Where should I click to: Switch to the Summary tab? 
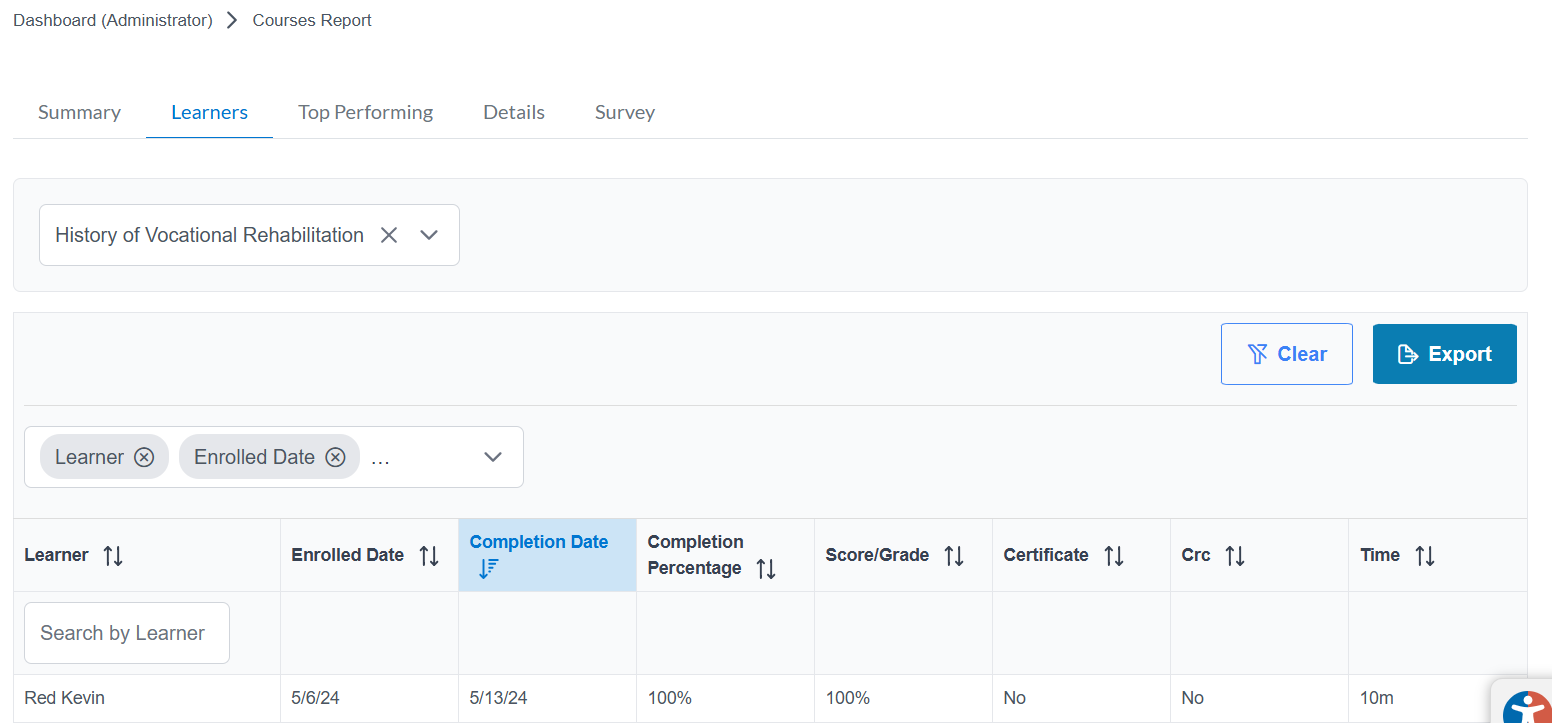click(x=79, y=112)
